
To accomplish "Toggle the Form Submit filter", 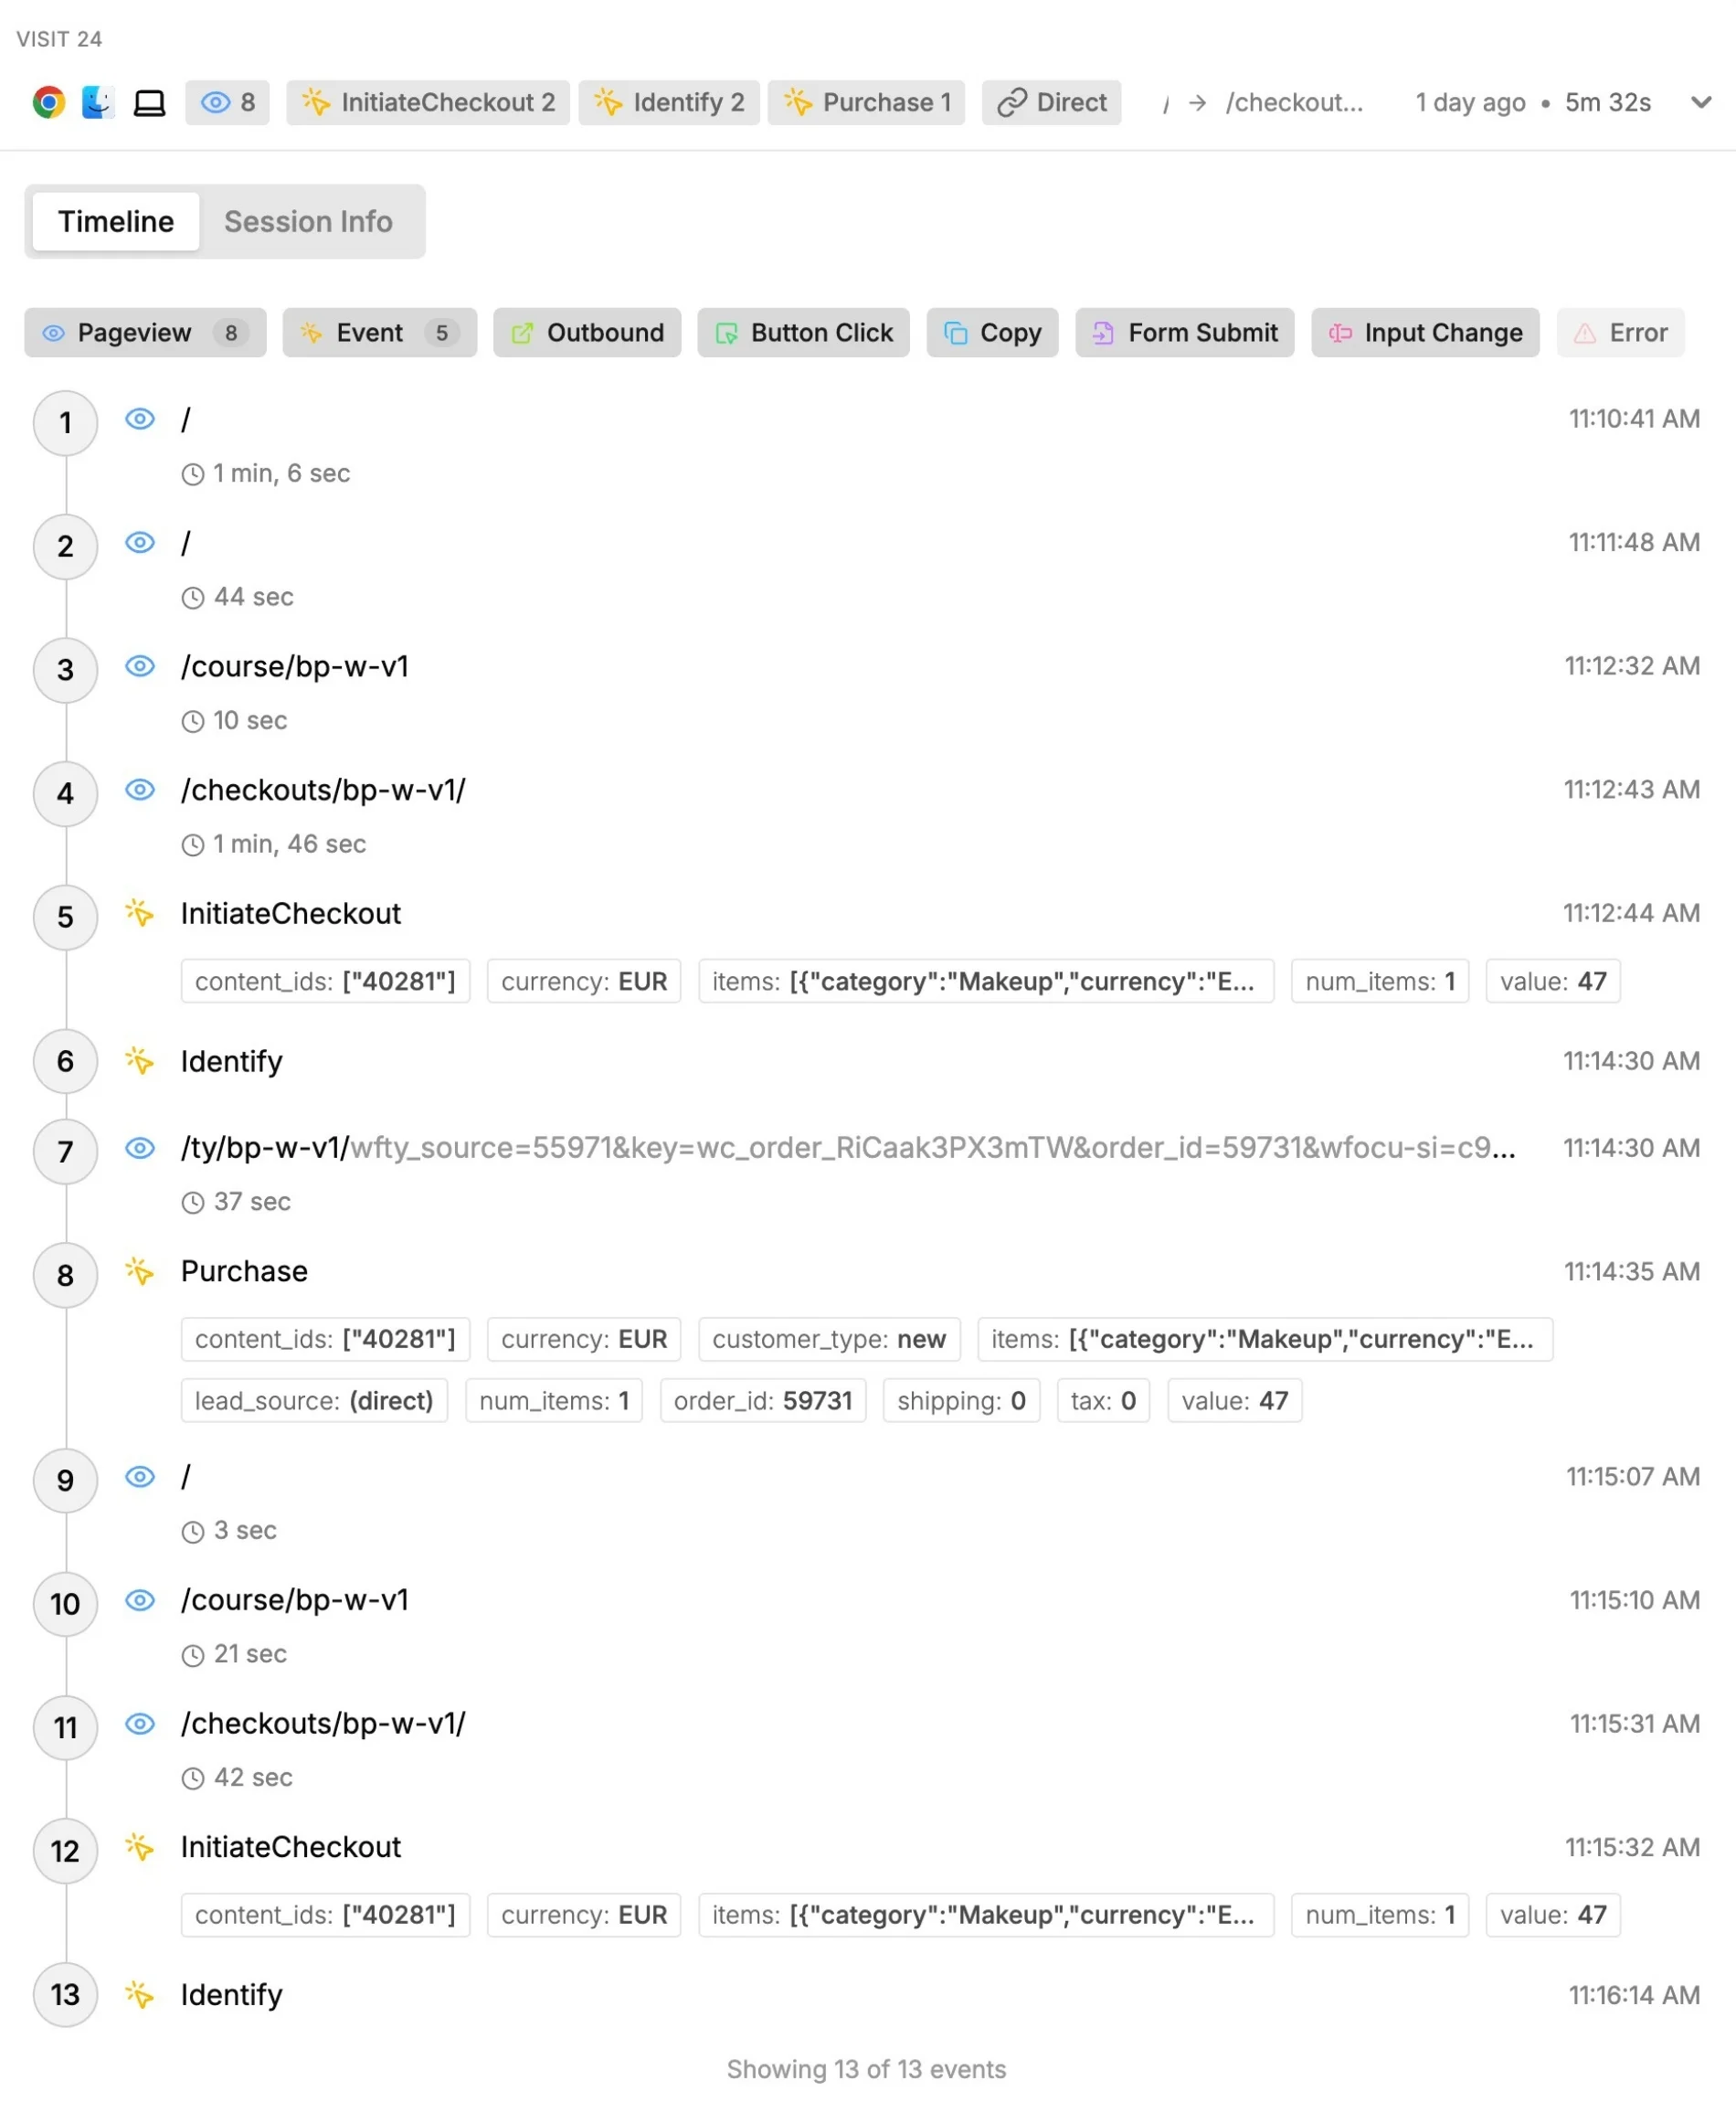I will pos(1185,332).
